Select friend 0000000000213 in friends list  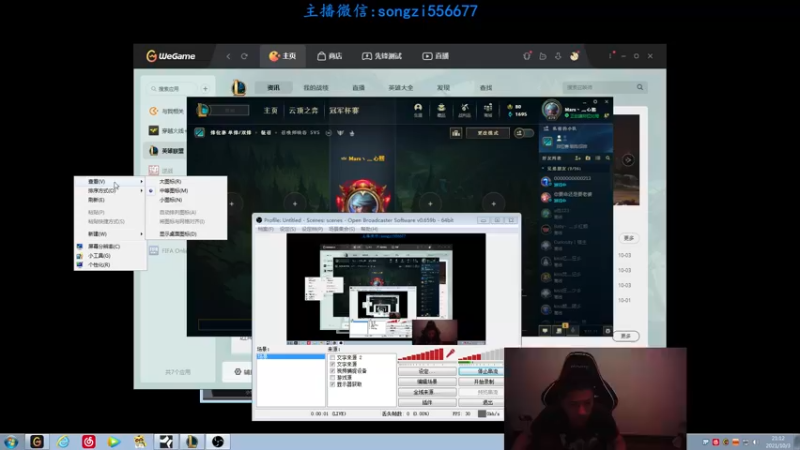(x=576, y=181)
